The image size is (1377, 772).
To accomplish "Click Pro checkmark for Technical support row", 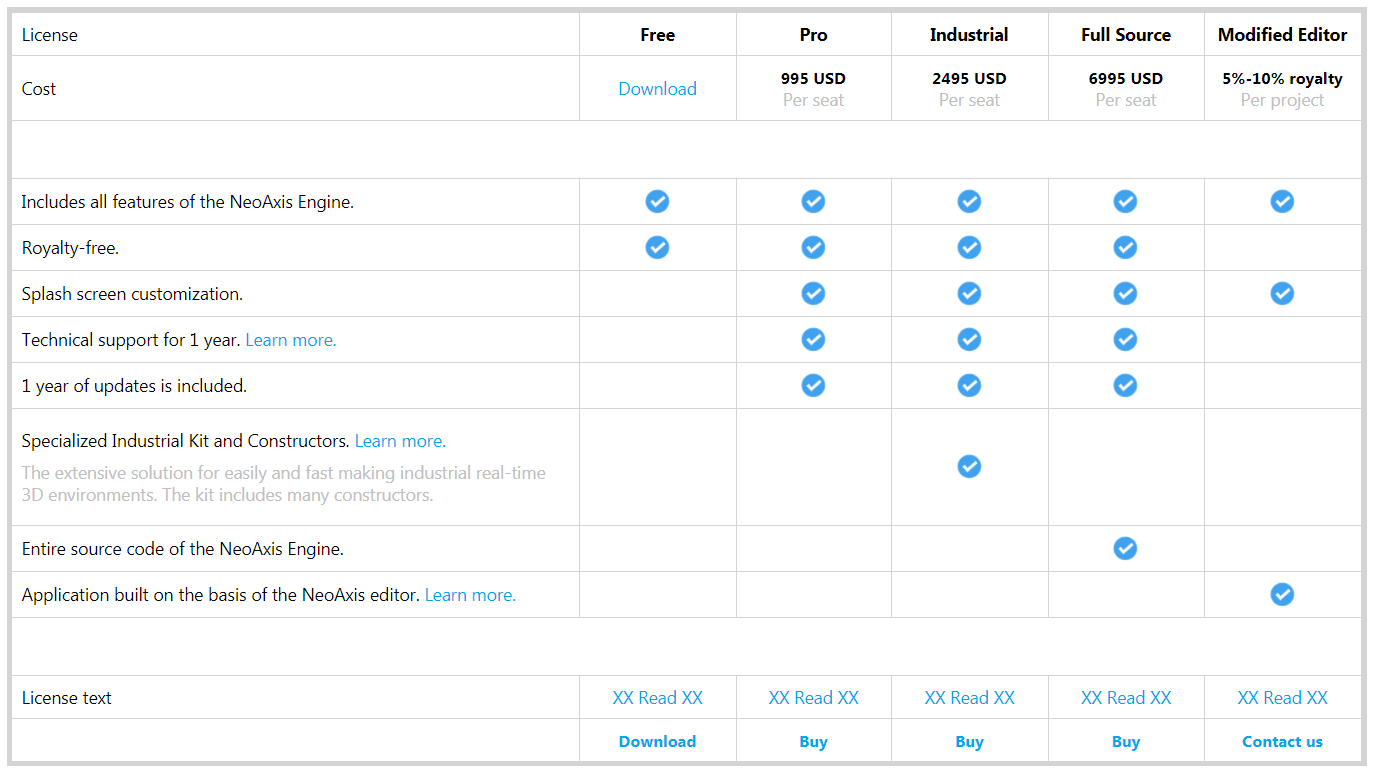I will [813, 339].
